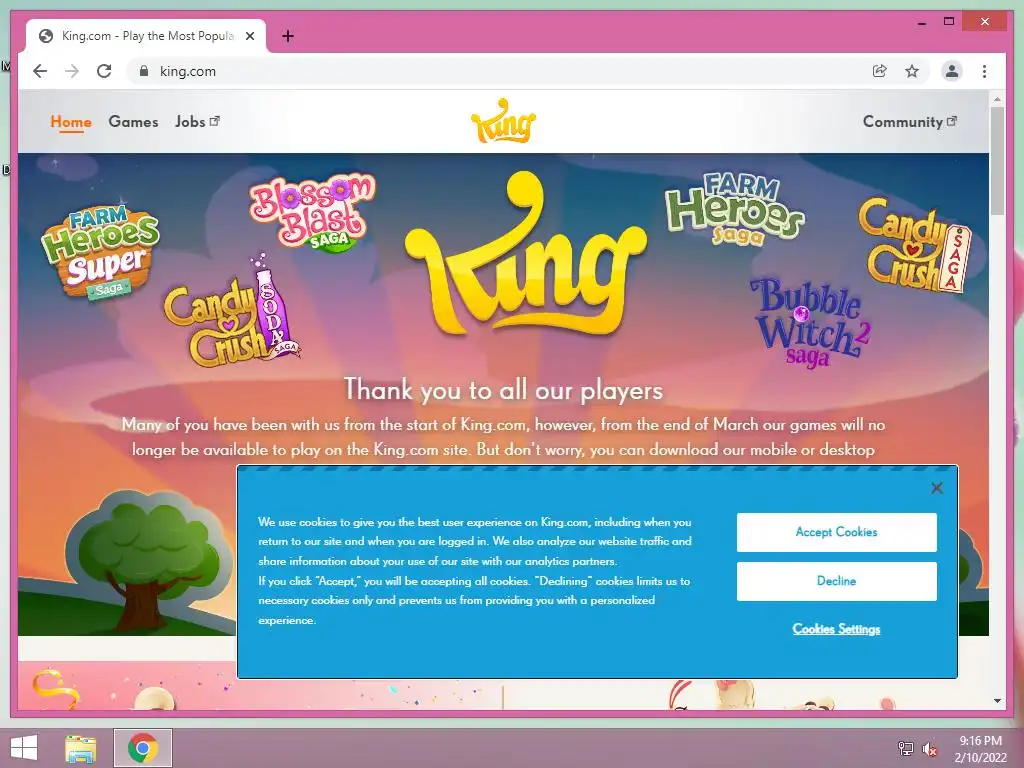This screenshot has width=1024, height=768.
Task: Open the Windows Start menu
Action: click(x=24, y=748)
